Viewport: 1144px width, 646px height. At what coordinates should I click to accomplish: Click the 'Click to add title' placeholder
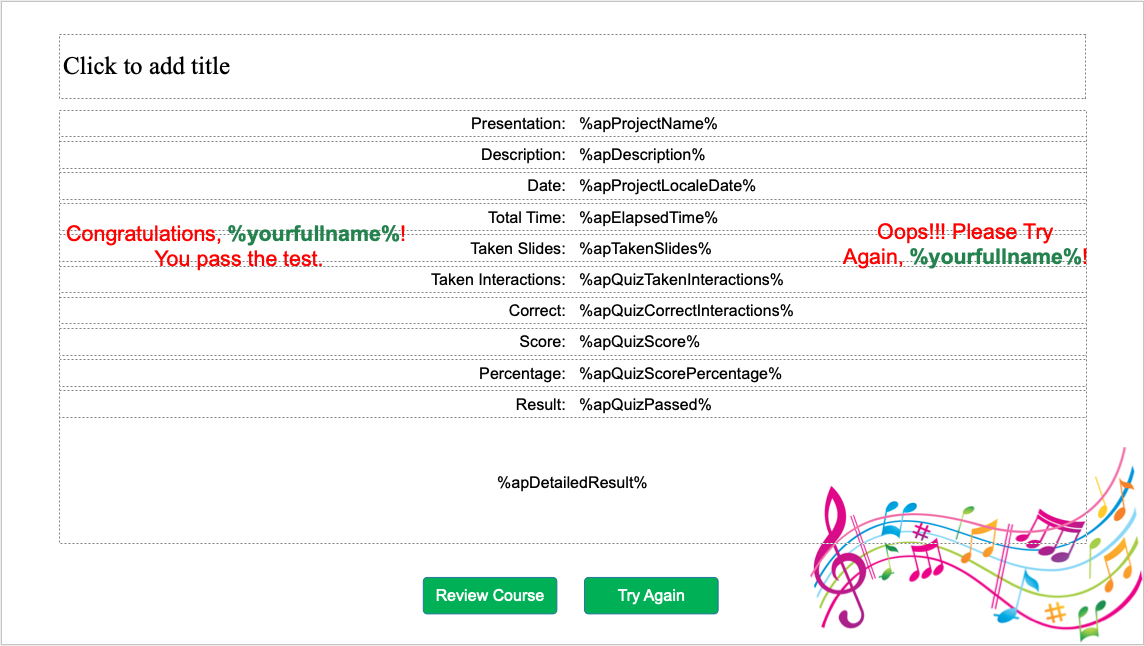[x=147, y=66]
